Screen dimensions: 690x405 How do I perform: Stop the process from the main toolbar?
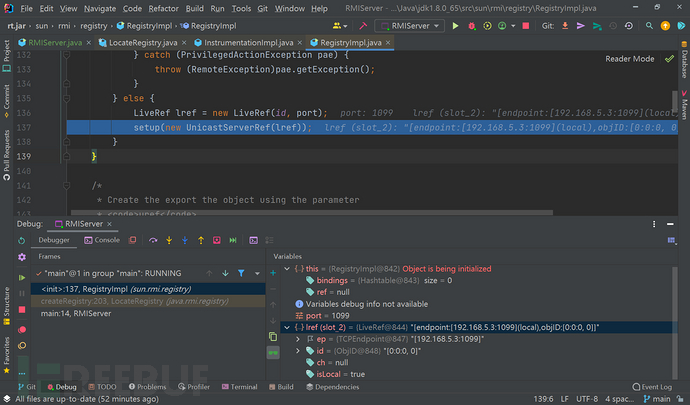pos(525,26)
